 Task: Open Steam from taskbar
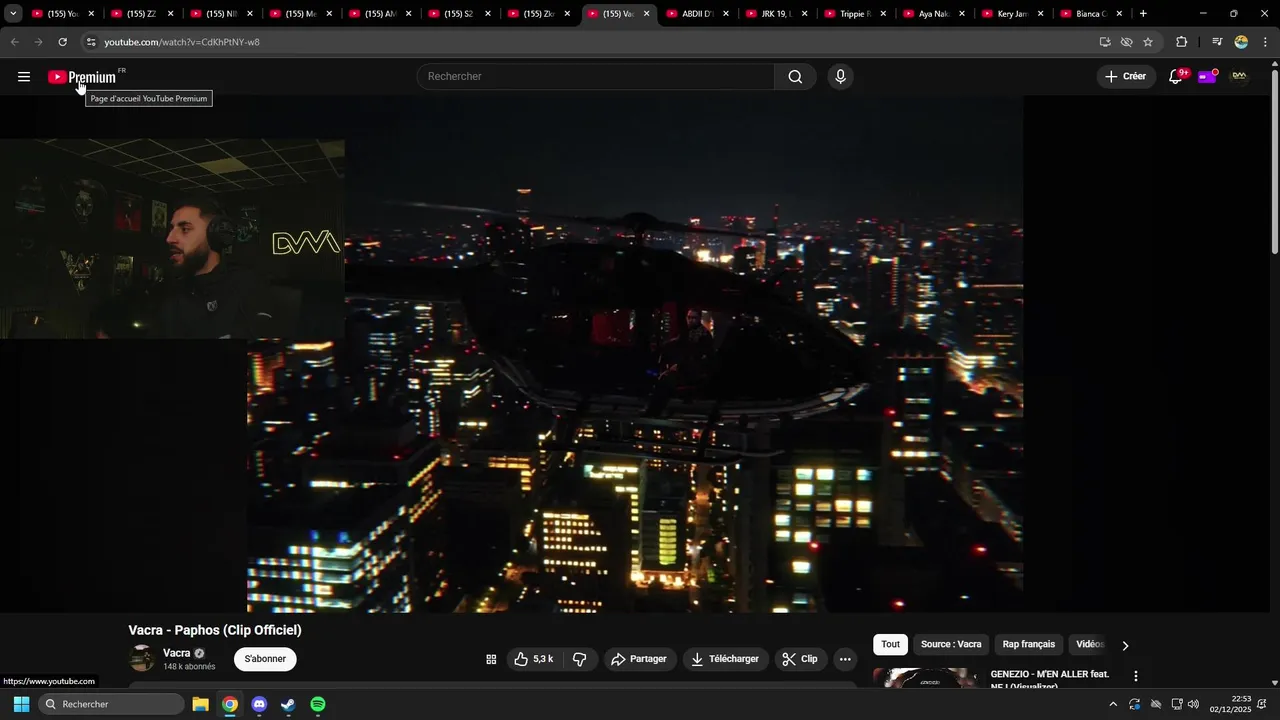coord(288,704)
